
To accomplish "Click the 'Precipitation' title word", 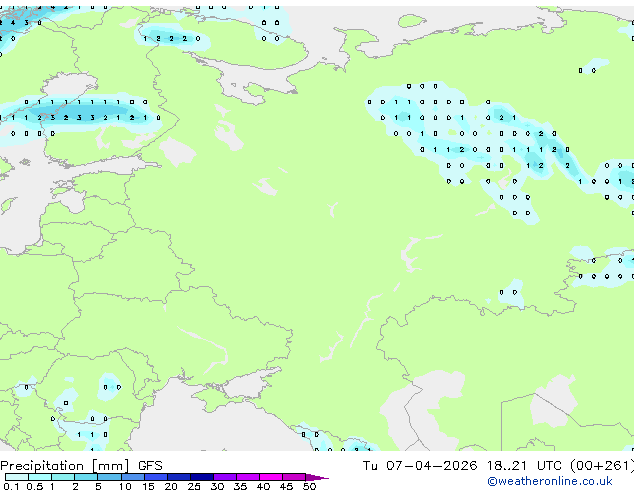I will (42, 466).
